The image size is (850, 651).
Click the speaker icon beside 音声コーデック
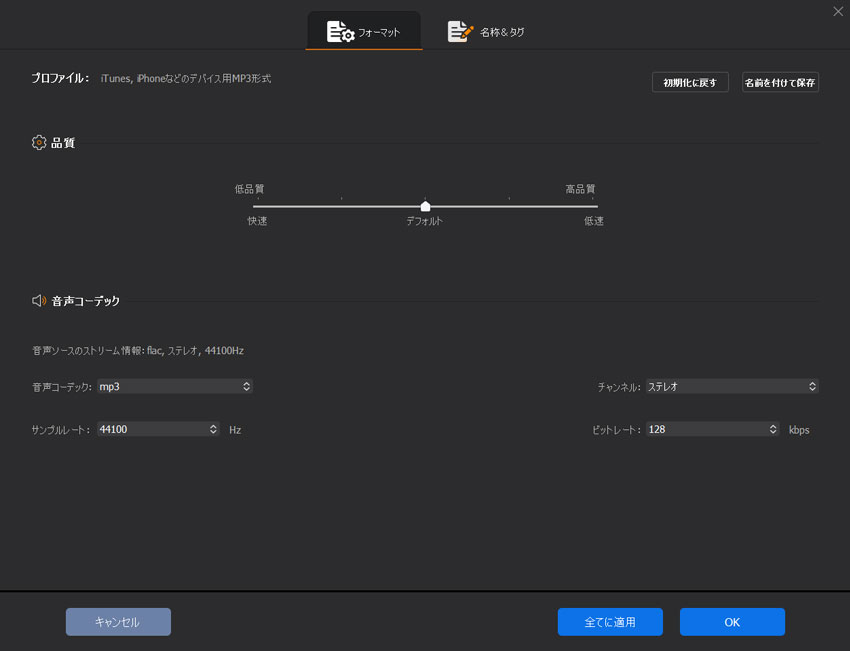click(38, 300)
